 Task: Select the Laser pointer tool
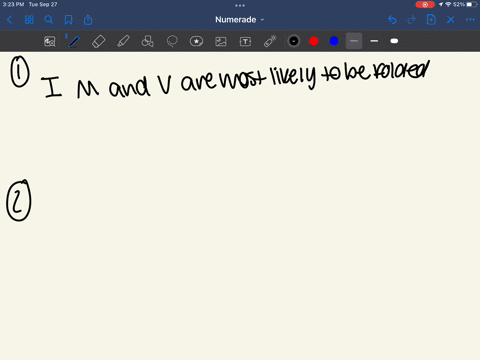[x=270, y=41]
